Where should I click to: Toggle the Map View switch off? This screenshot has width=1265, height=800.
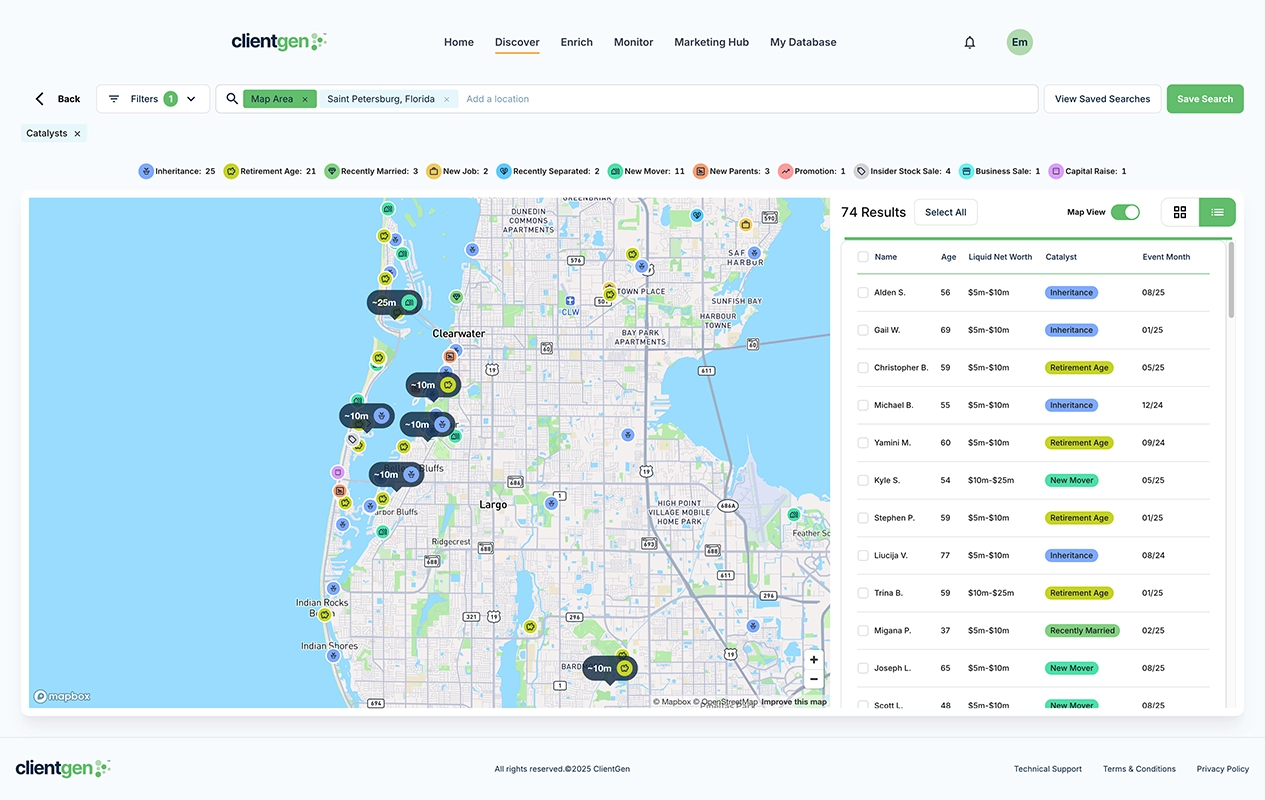pyautogui.click(x=1125, y=212)
